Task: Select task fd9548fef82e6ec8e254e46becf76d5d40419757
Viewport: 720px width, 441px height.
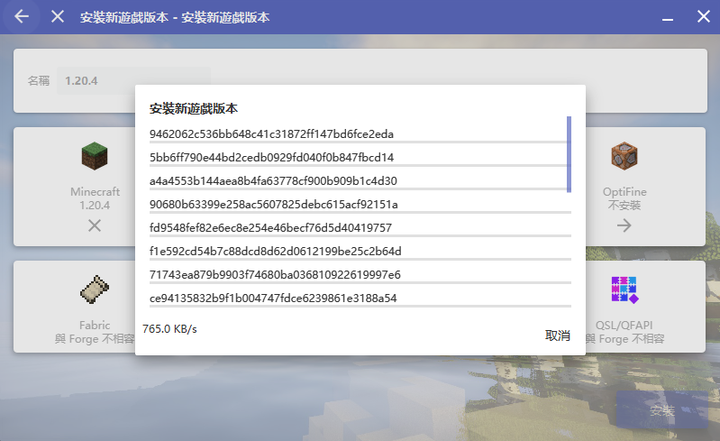Action: point(270,228)
